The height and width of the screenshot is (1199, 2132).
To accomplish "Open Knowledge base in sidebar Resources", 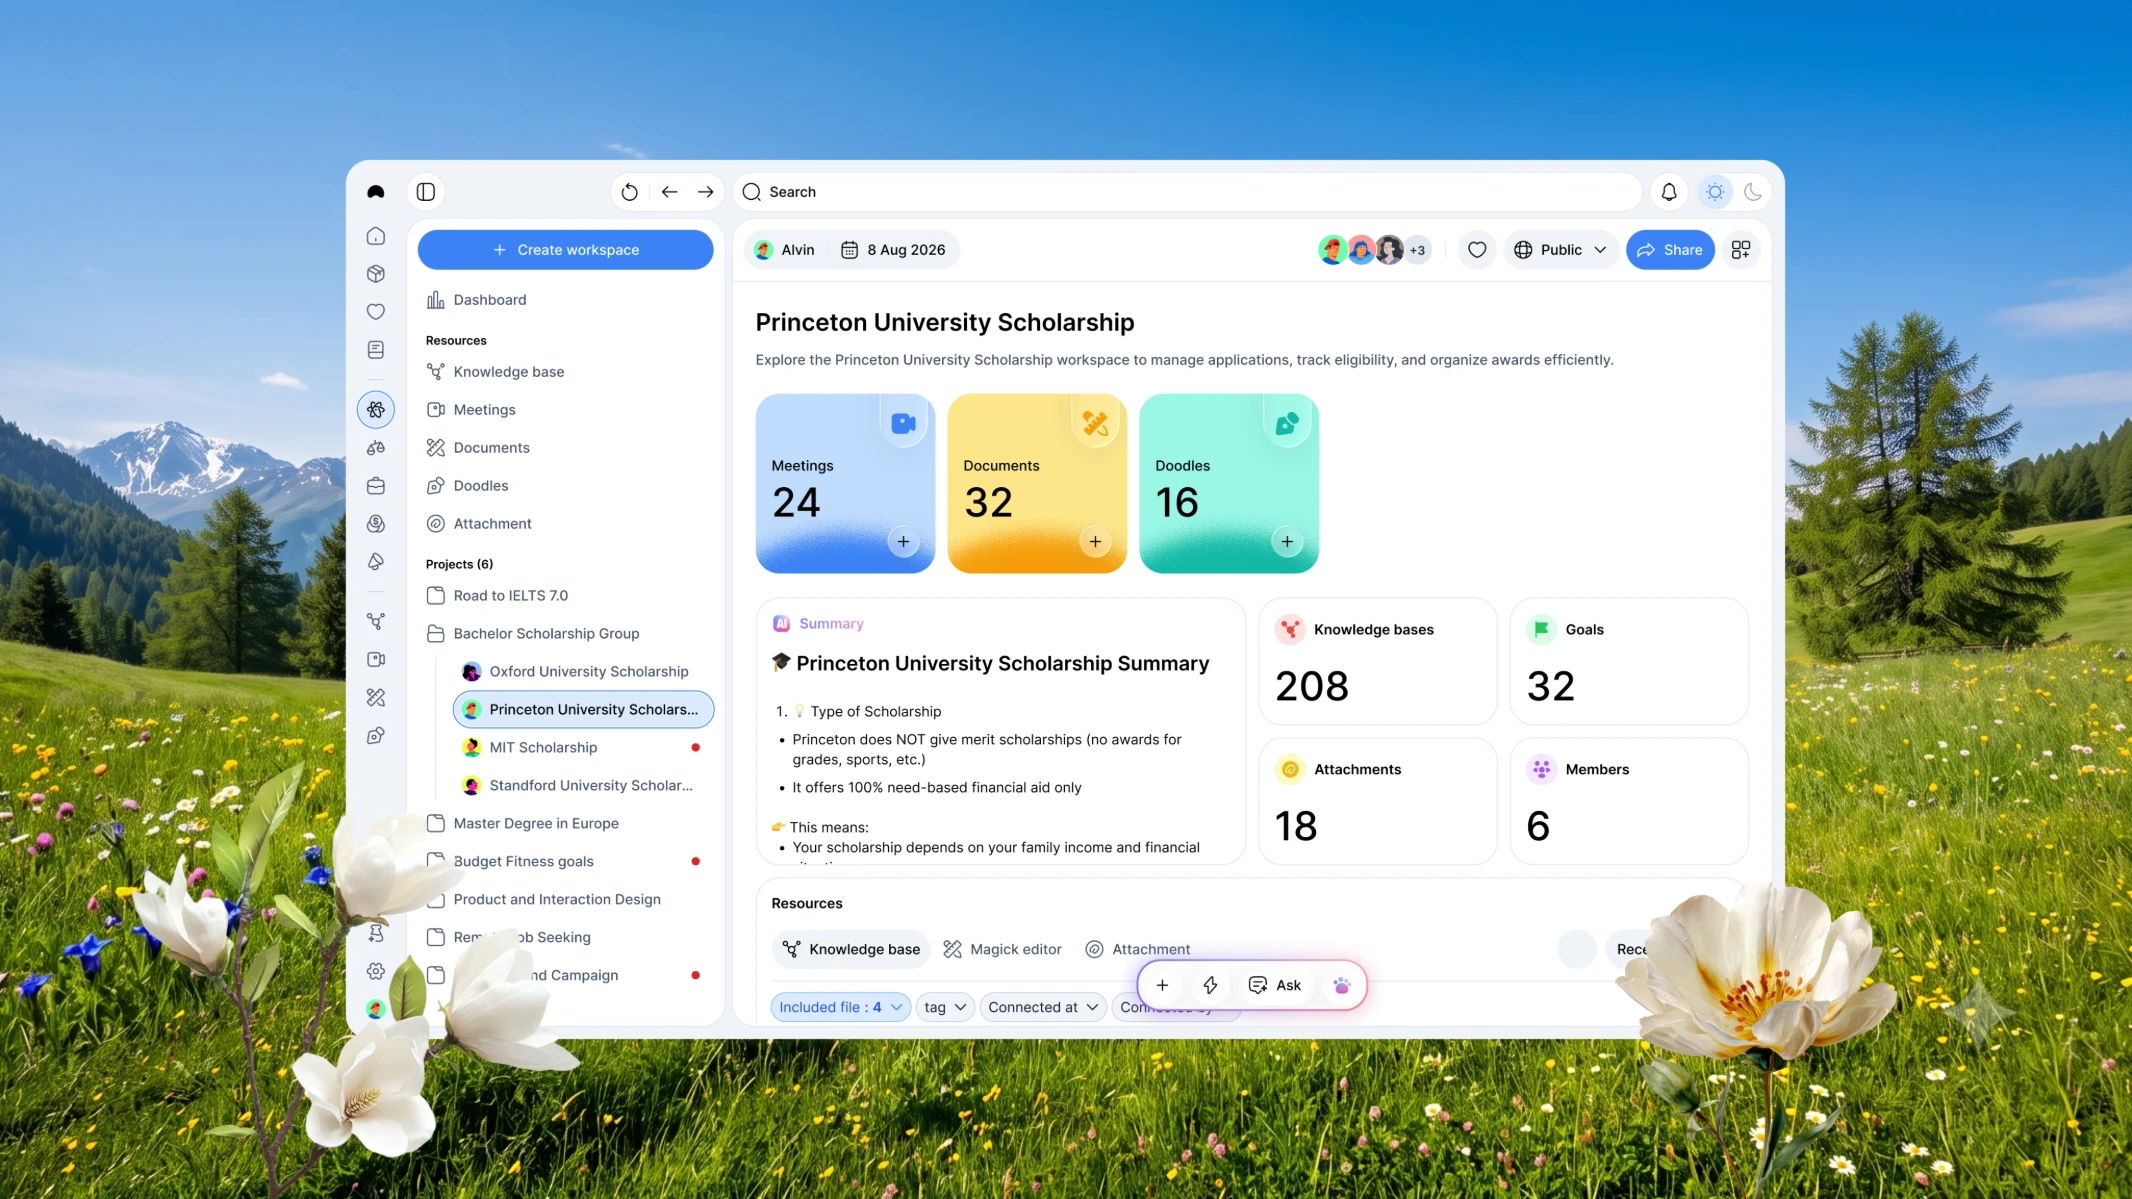I will [x=565, y=372].
